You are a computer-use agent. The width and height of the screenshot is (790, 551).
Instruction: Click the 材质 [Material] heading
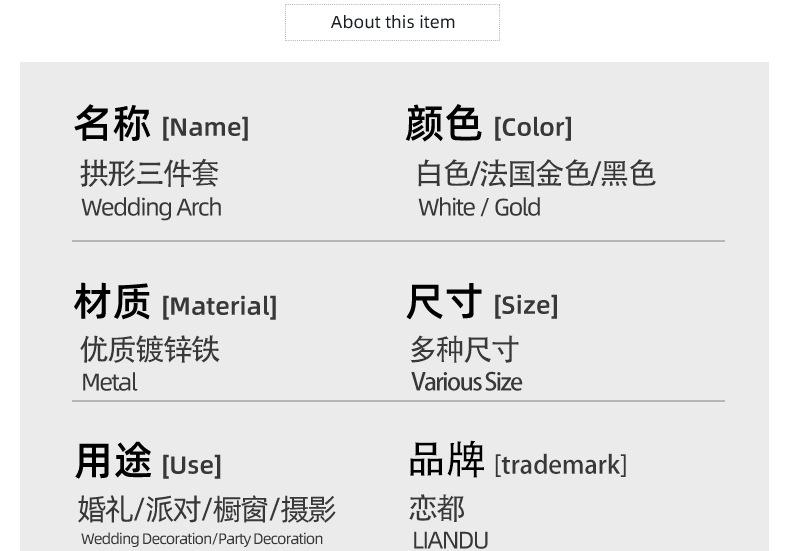coord(175,303)
